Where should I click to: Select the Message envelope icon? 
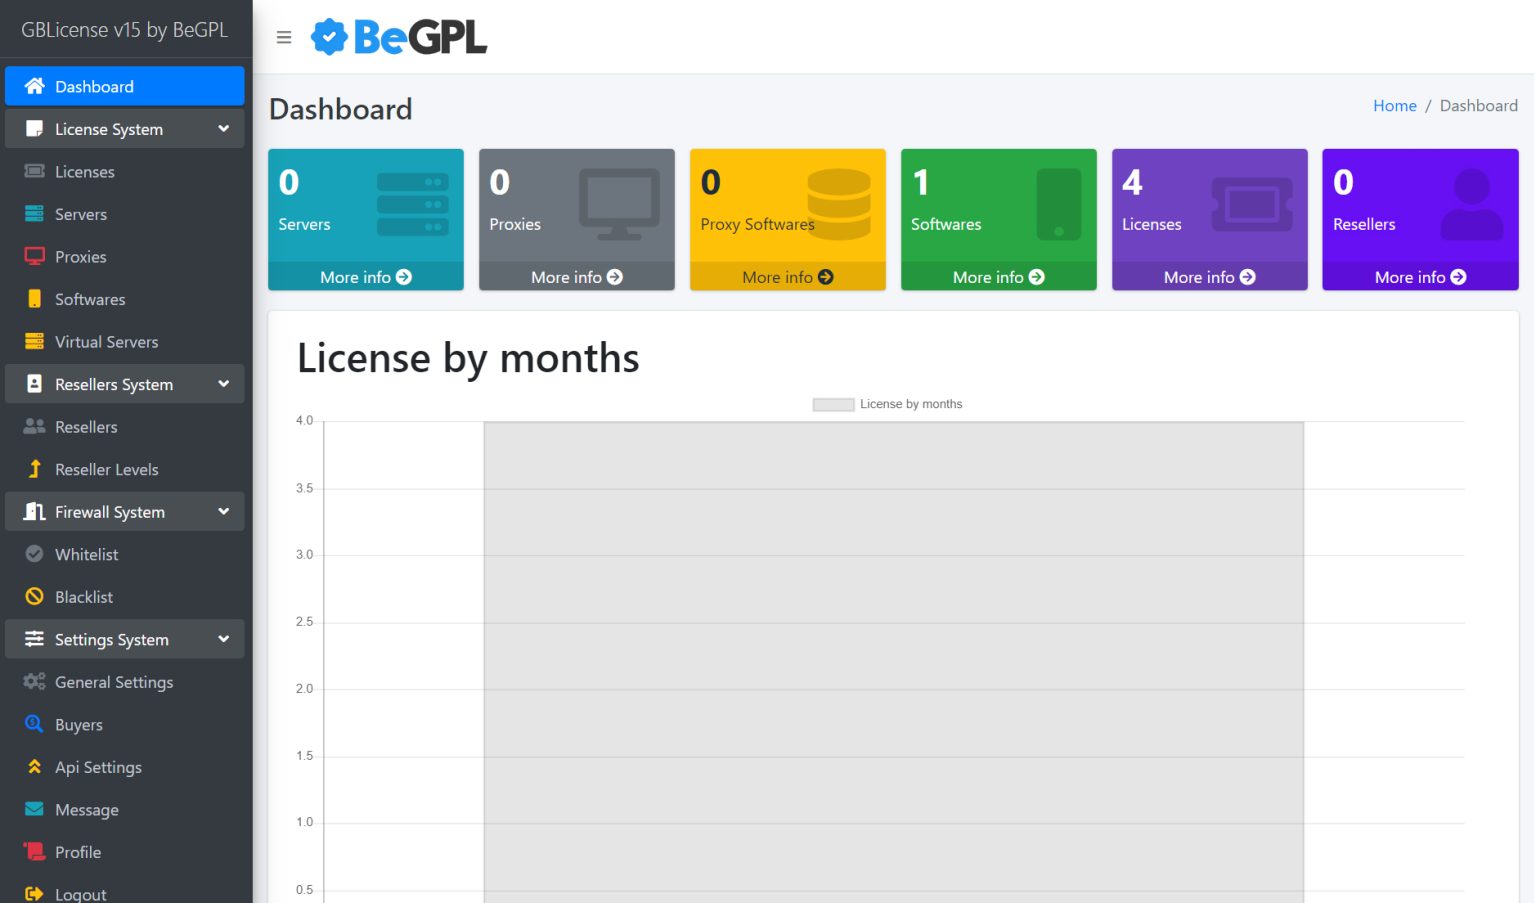tap(33, 809)
